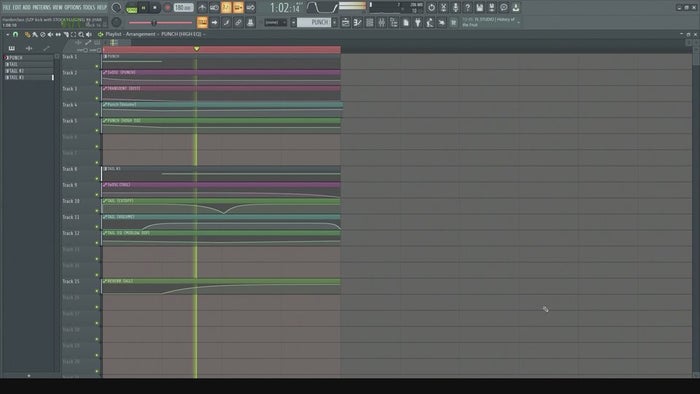700x394 pixels.
Task: Open the project info page icon
Action: (x=406, y=22)
